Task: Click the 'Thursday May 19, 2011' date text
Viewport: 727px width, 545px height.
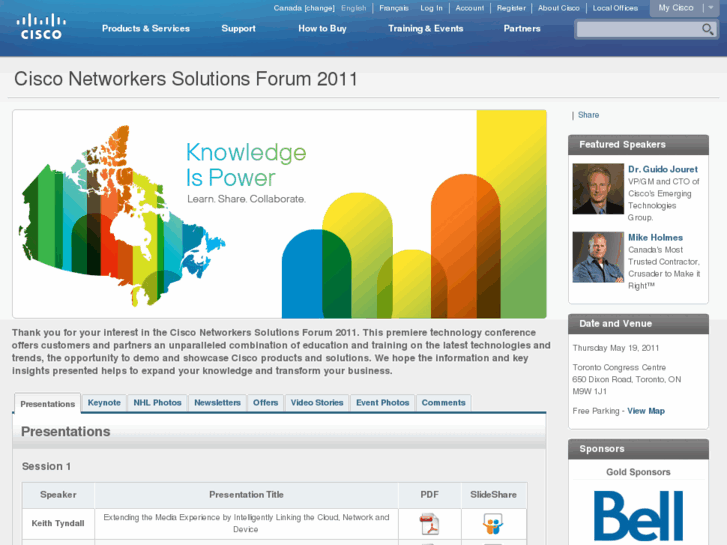Action: [615, 348]
